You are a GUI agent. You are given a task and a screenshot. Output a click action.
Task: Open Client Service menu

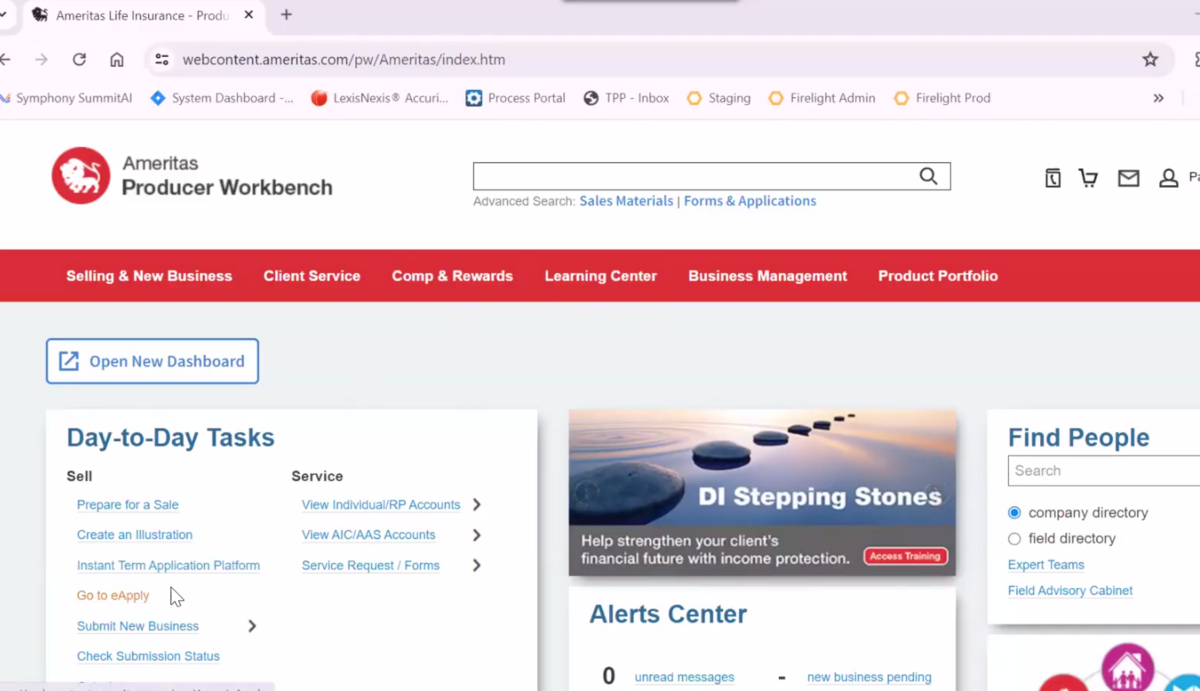(x=312, y=276)
